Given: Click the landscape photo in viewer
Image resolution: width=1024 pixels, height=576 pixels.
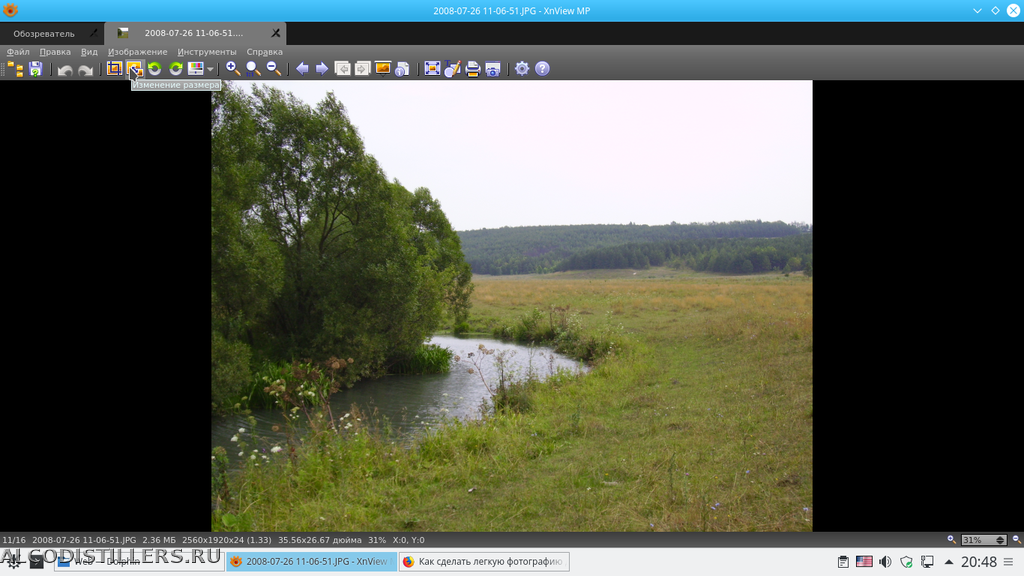Looking at the screenshot, I should [x=511, y=306].
